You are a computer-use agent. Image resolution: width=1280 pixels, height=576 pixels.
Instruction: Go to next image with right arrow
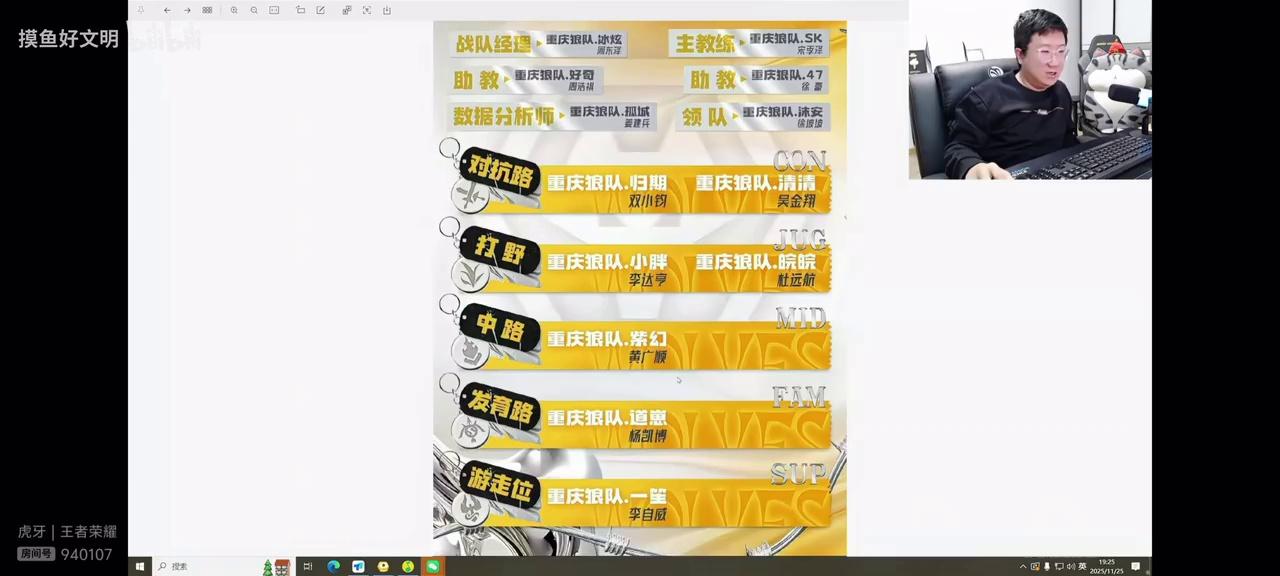point(187,10)
